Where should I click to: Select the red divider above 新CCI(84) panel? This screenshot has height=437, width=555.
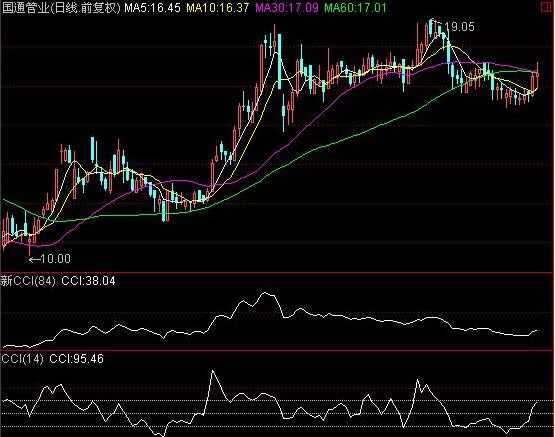(x=277, y=272)
